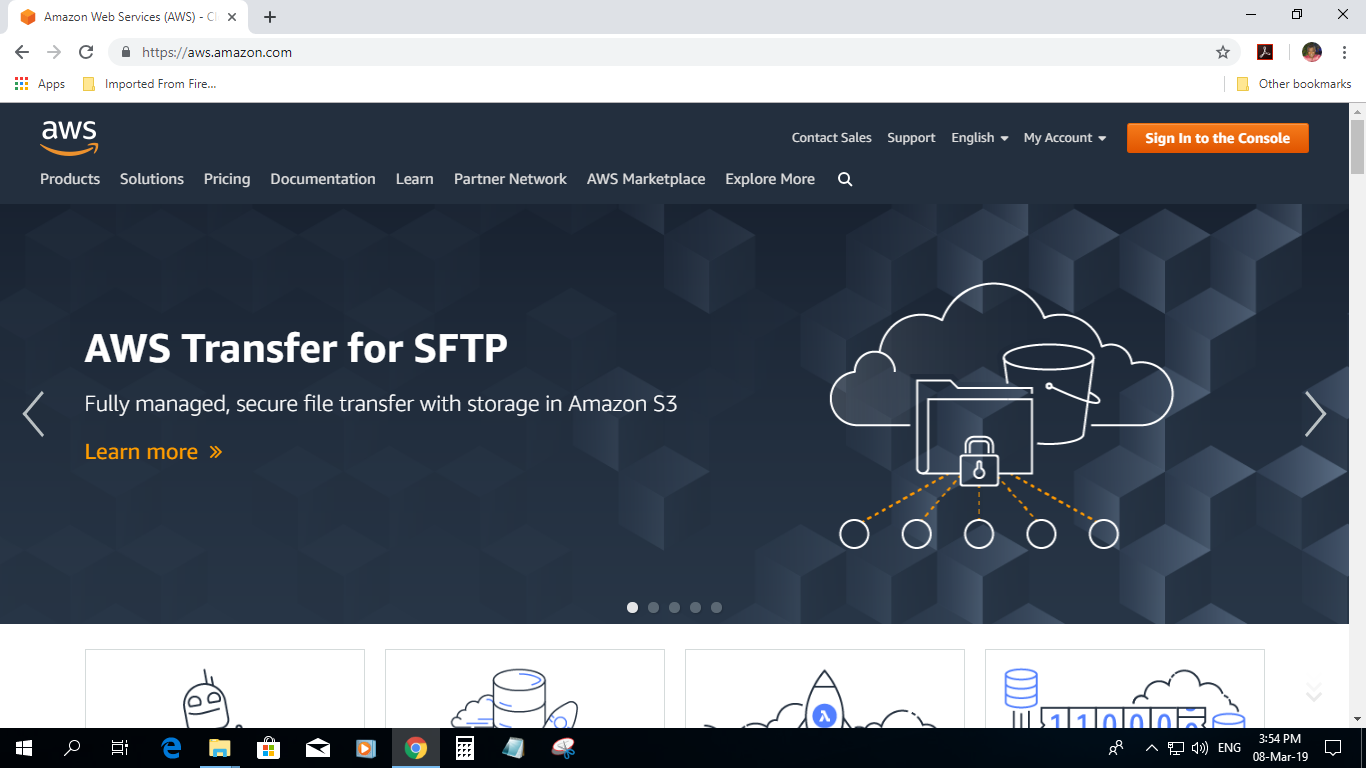Open the Products menu
The height and width of the screenshot is (768, 1366).
click(x=70, y=179)
